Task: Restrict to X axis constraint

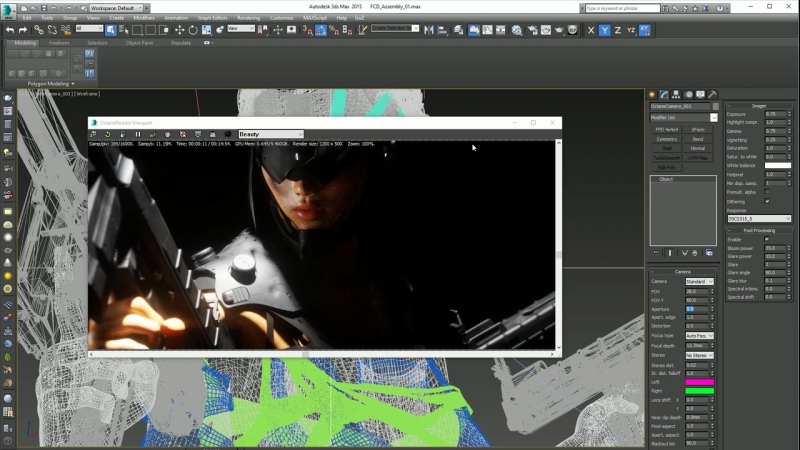Action: coord(591,30)
